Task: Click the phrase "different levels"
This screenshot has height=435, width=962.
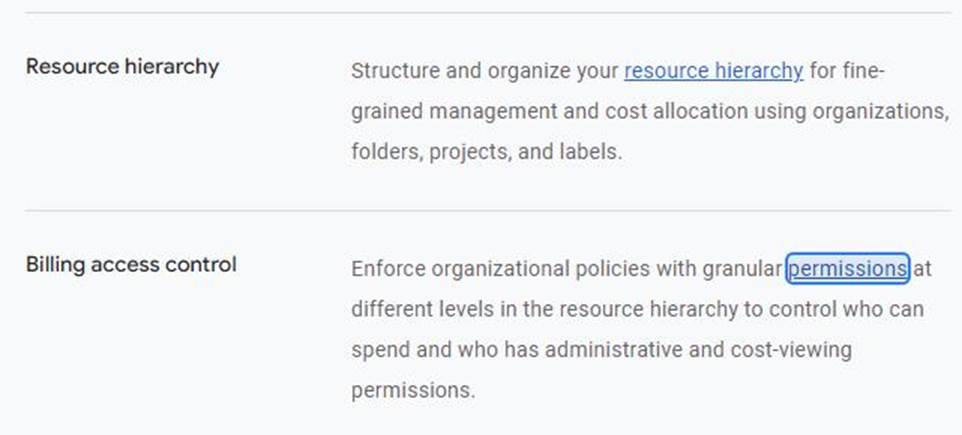Action: [419, 309]
